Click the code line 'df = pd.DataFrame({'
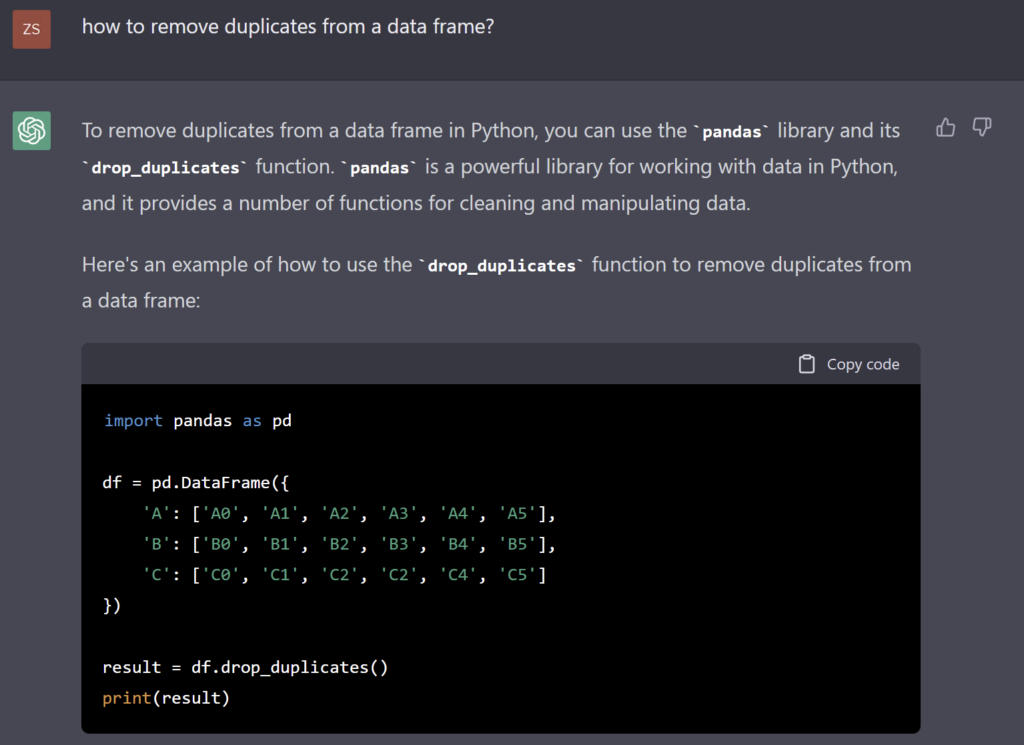Image resolution: width=1024 pixels, height=745 pixels. point(195,483)
